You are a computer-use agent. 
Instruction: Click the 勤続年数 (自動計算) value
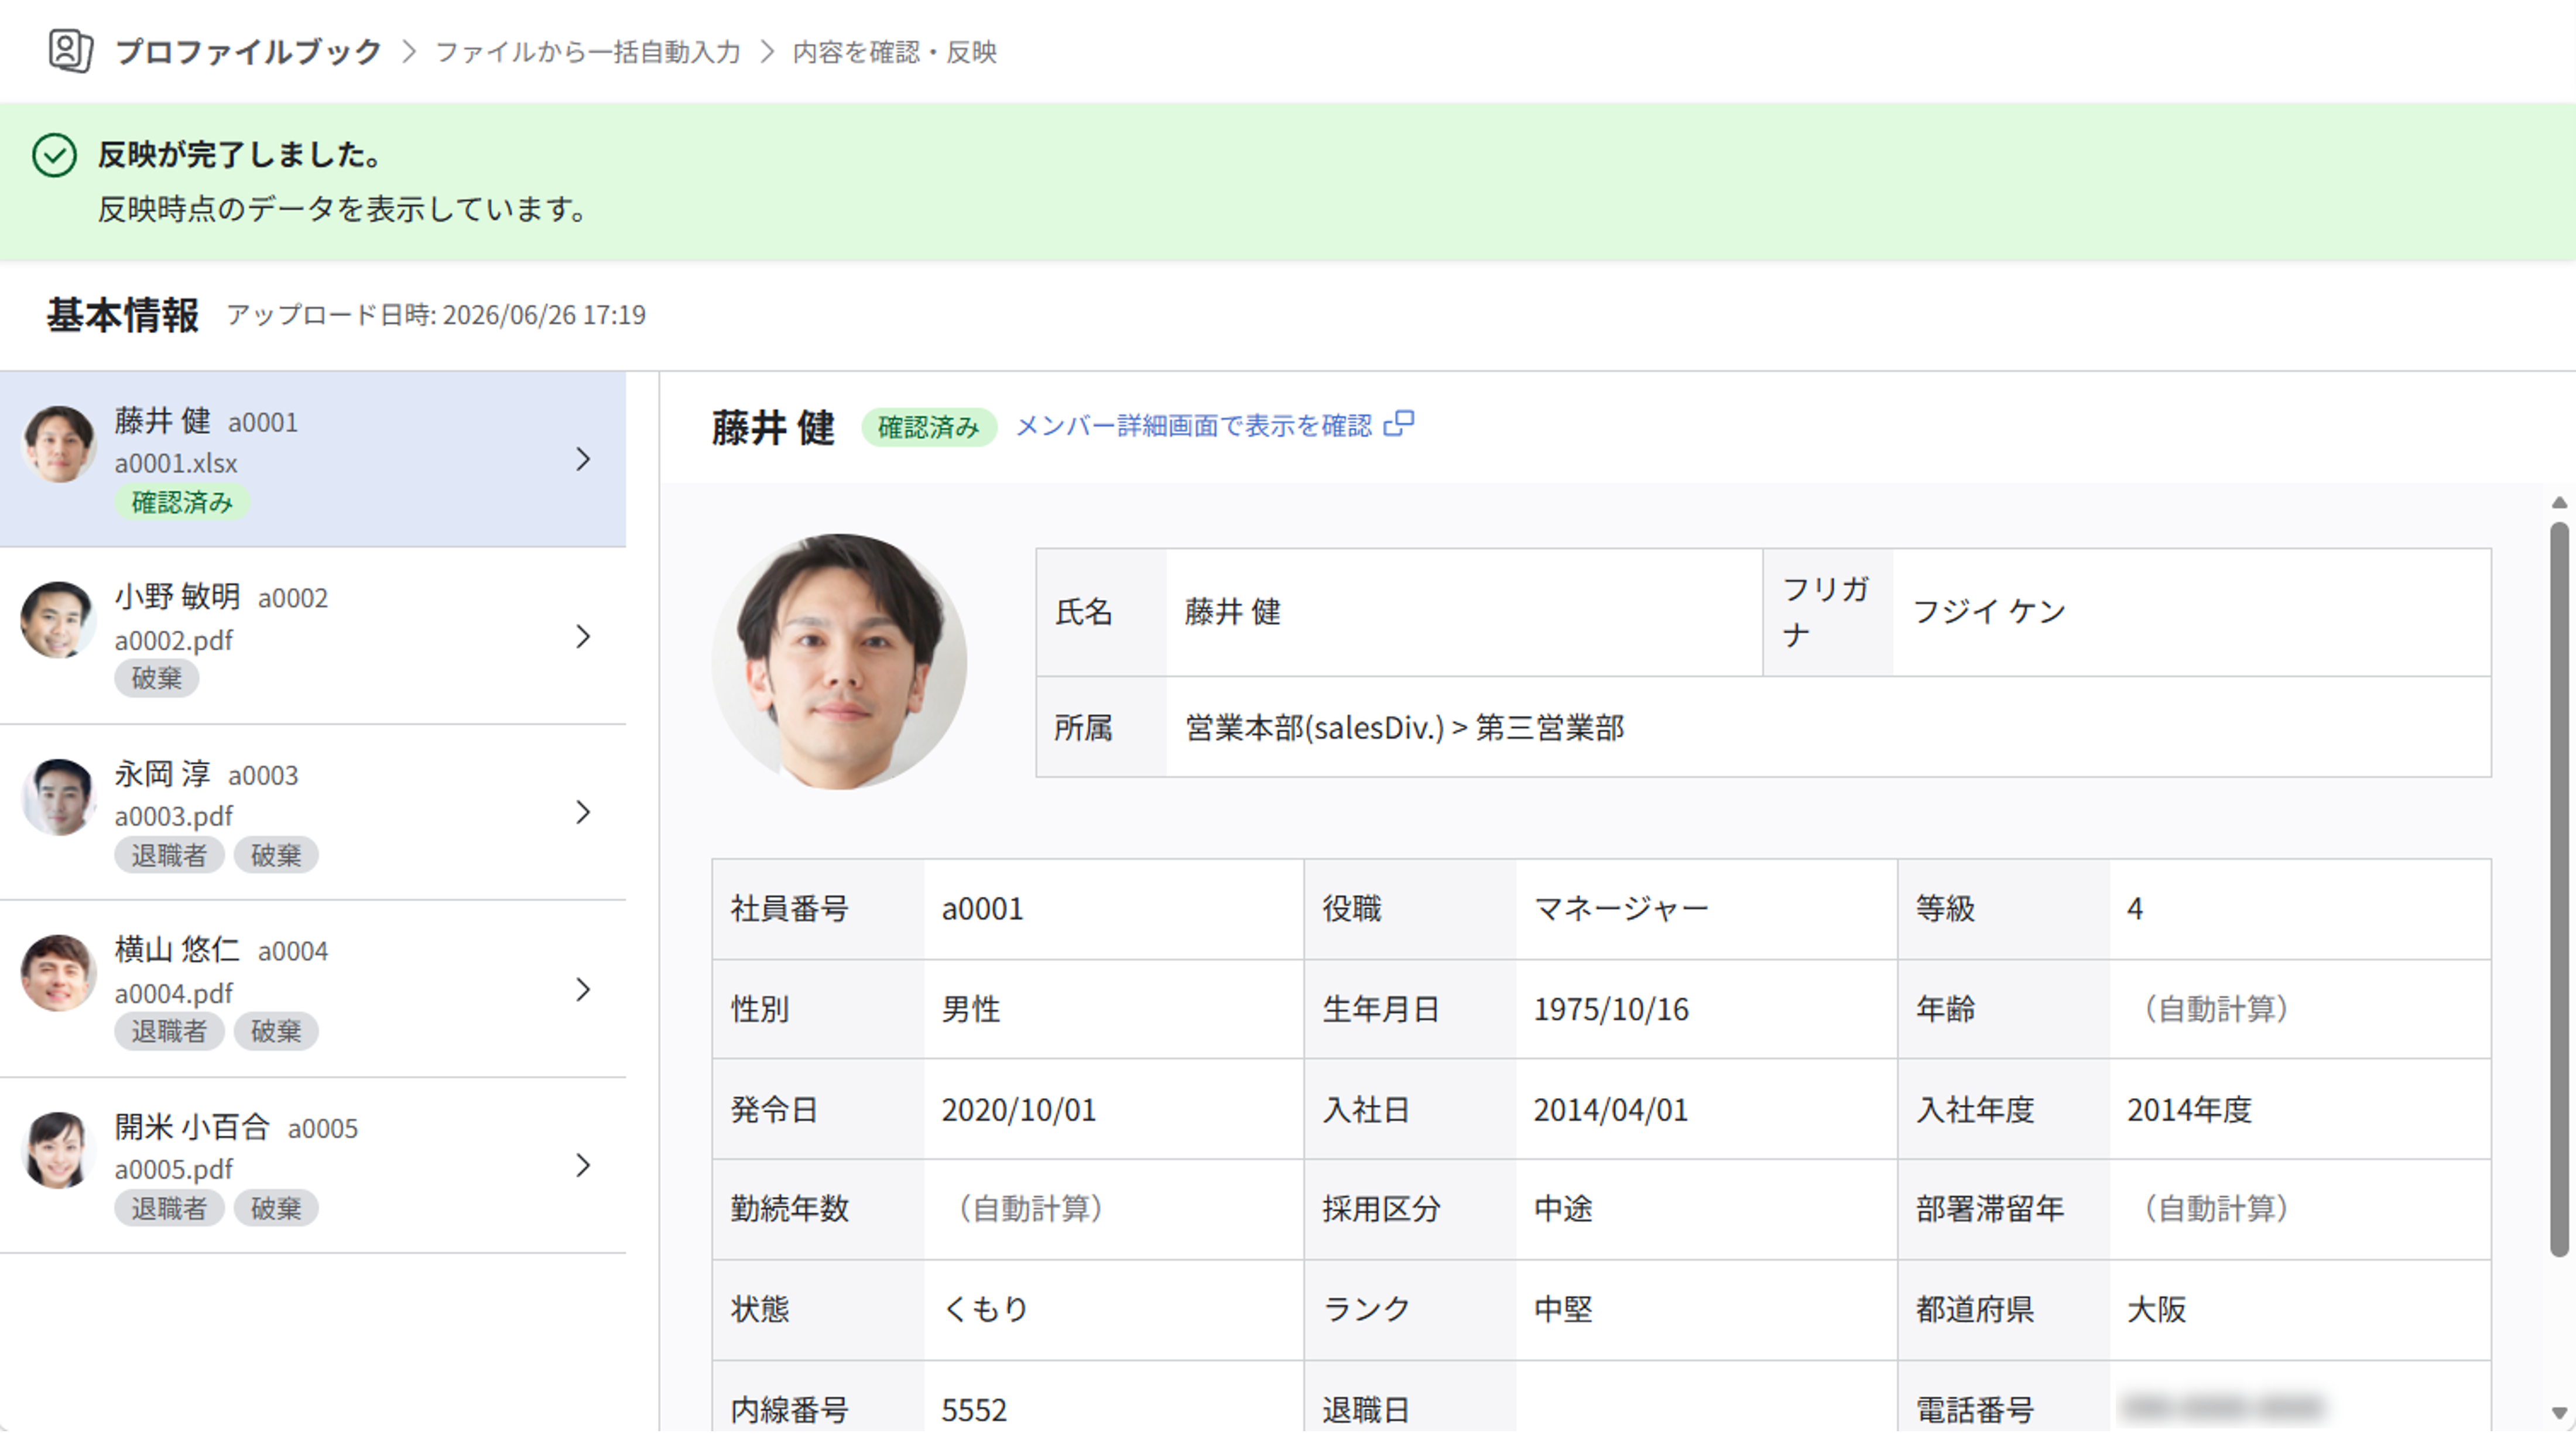pyautogui.click(x=1030, y=1209)
